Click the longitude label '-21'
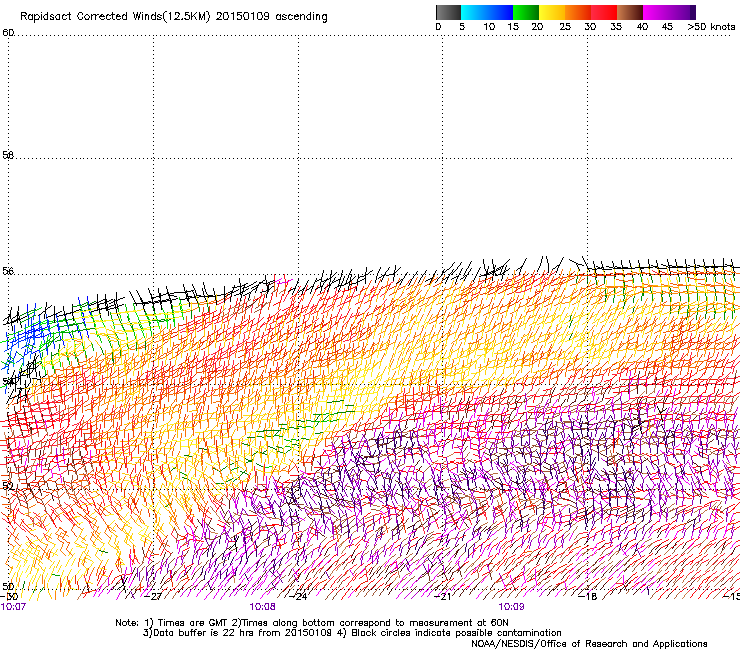740x650 pixels. [443, 597]
